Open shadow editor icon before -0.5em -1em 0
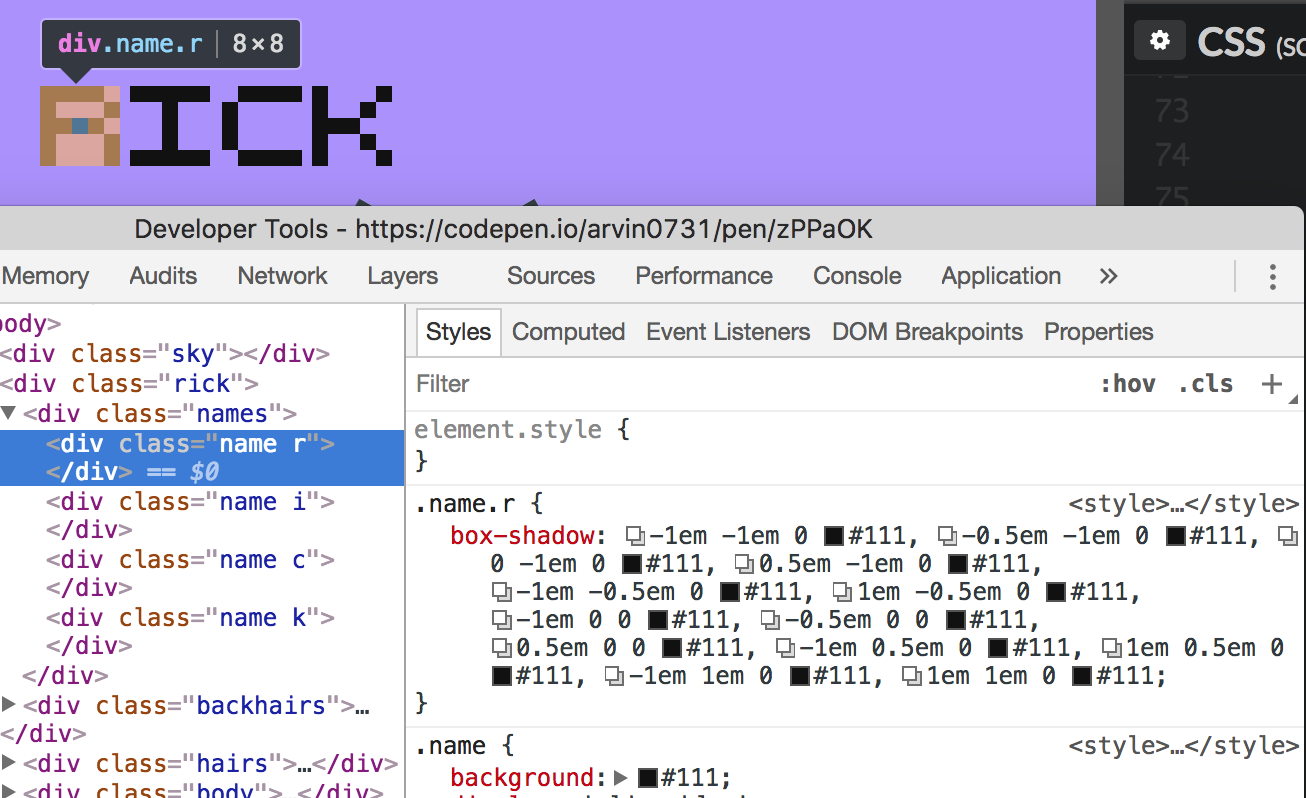The height and width of the screenshot is (798, 1306). click(x=947, y=535)
